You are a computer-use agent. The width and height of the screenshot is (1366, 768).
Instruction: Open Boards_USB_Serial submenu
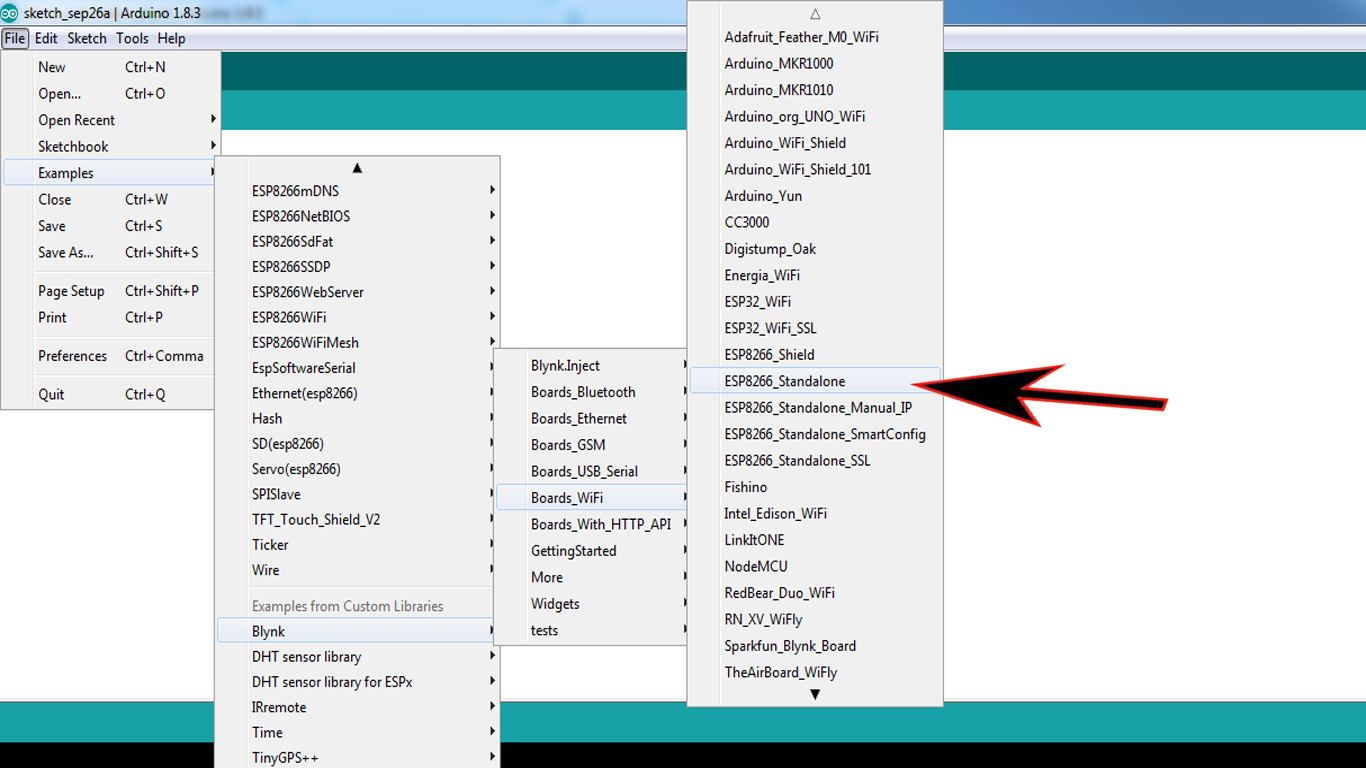pos(592,472)
